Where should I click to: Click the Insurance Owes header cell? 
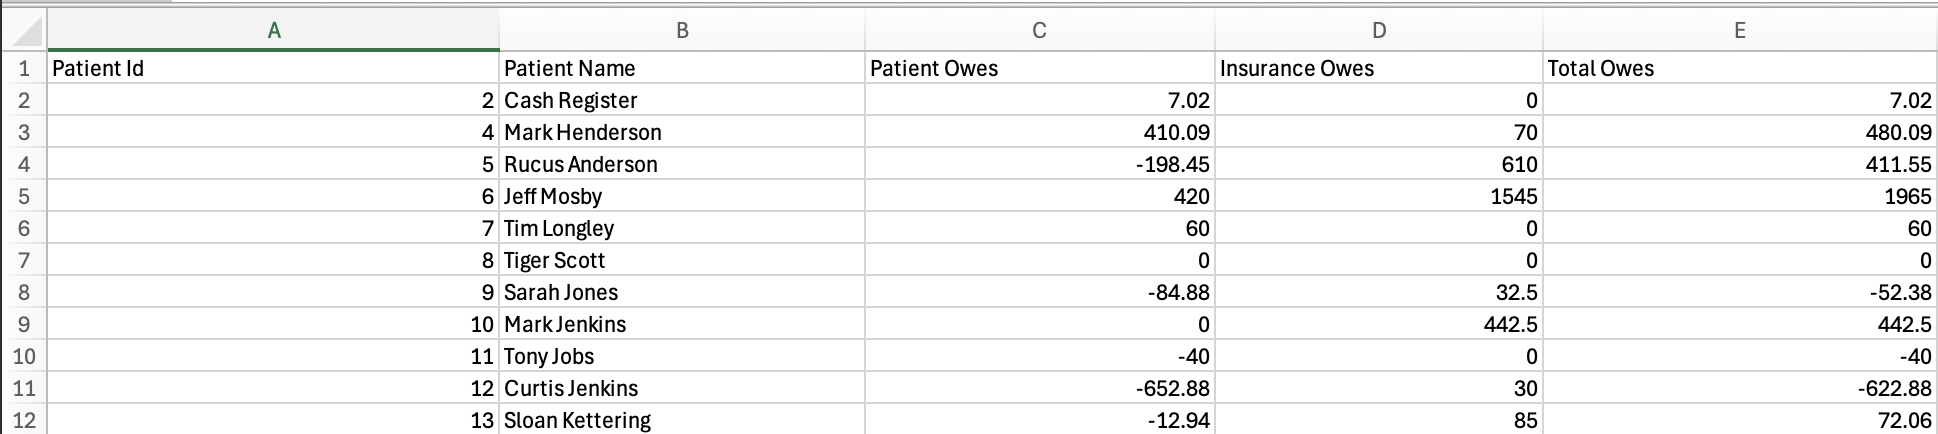tap(1379, 68)
